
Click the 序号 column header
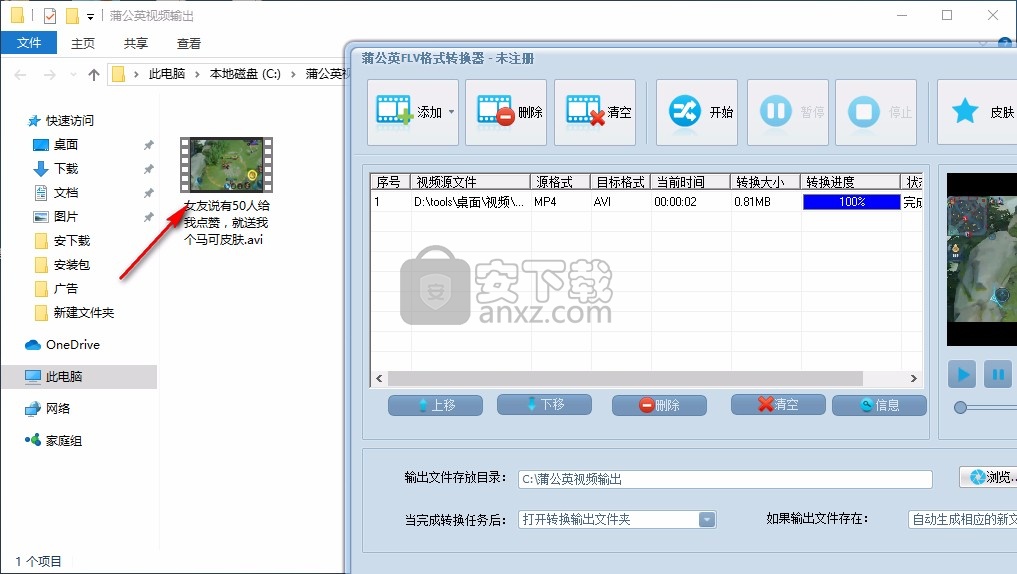coord(390,182)
